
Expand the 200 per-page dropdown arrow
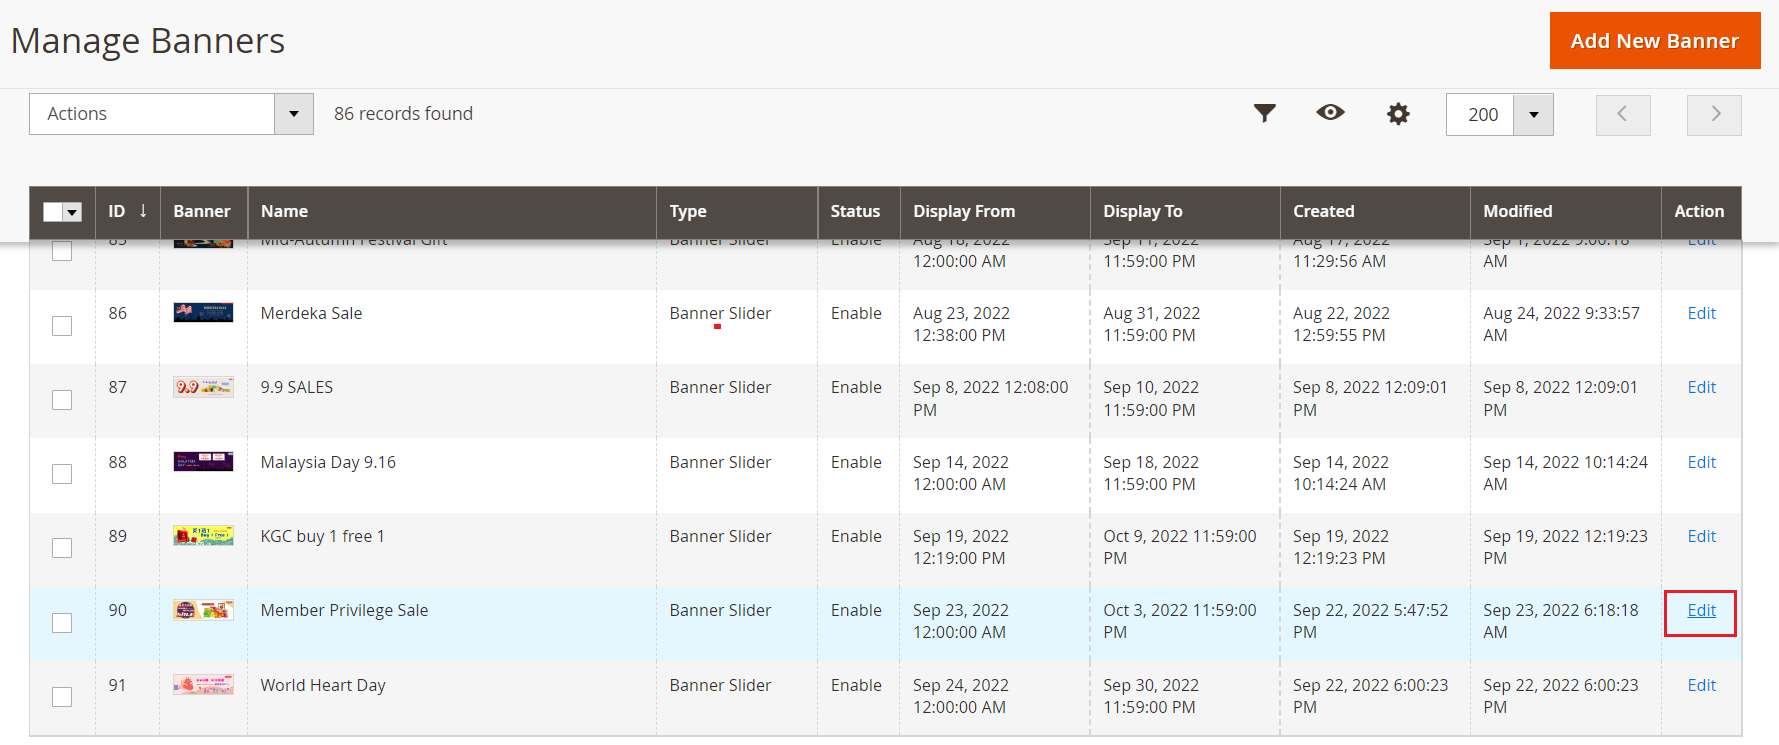point(1533,115)
